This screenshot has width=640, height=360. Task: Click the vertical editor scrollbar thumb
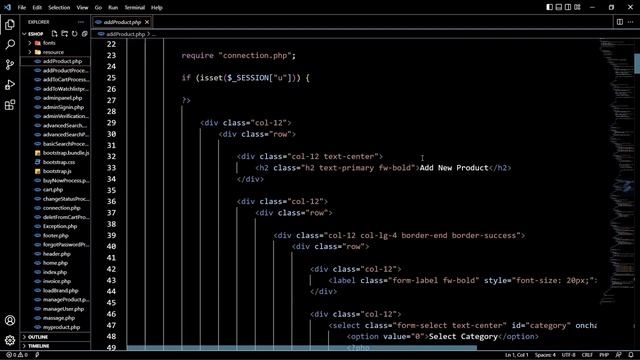[x=637, y=64]
